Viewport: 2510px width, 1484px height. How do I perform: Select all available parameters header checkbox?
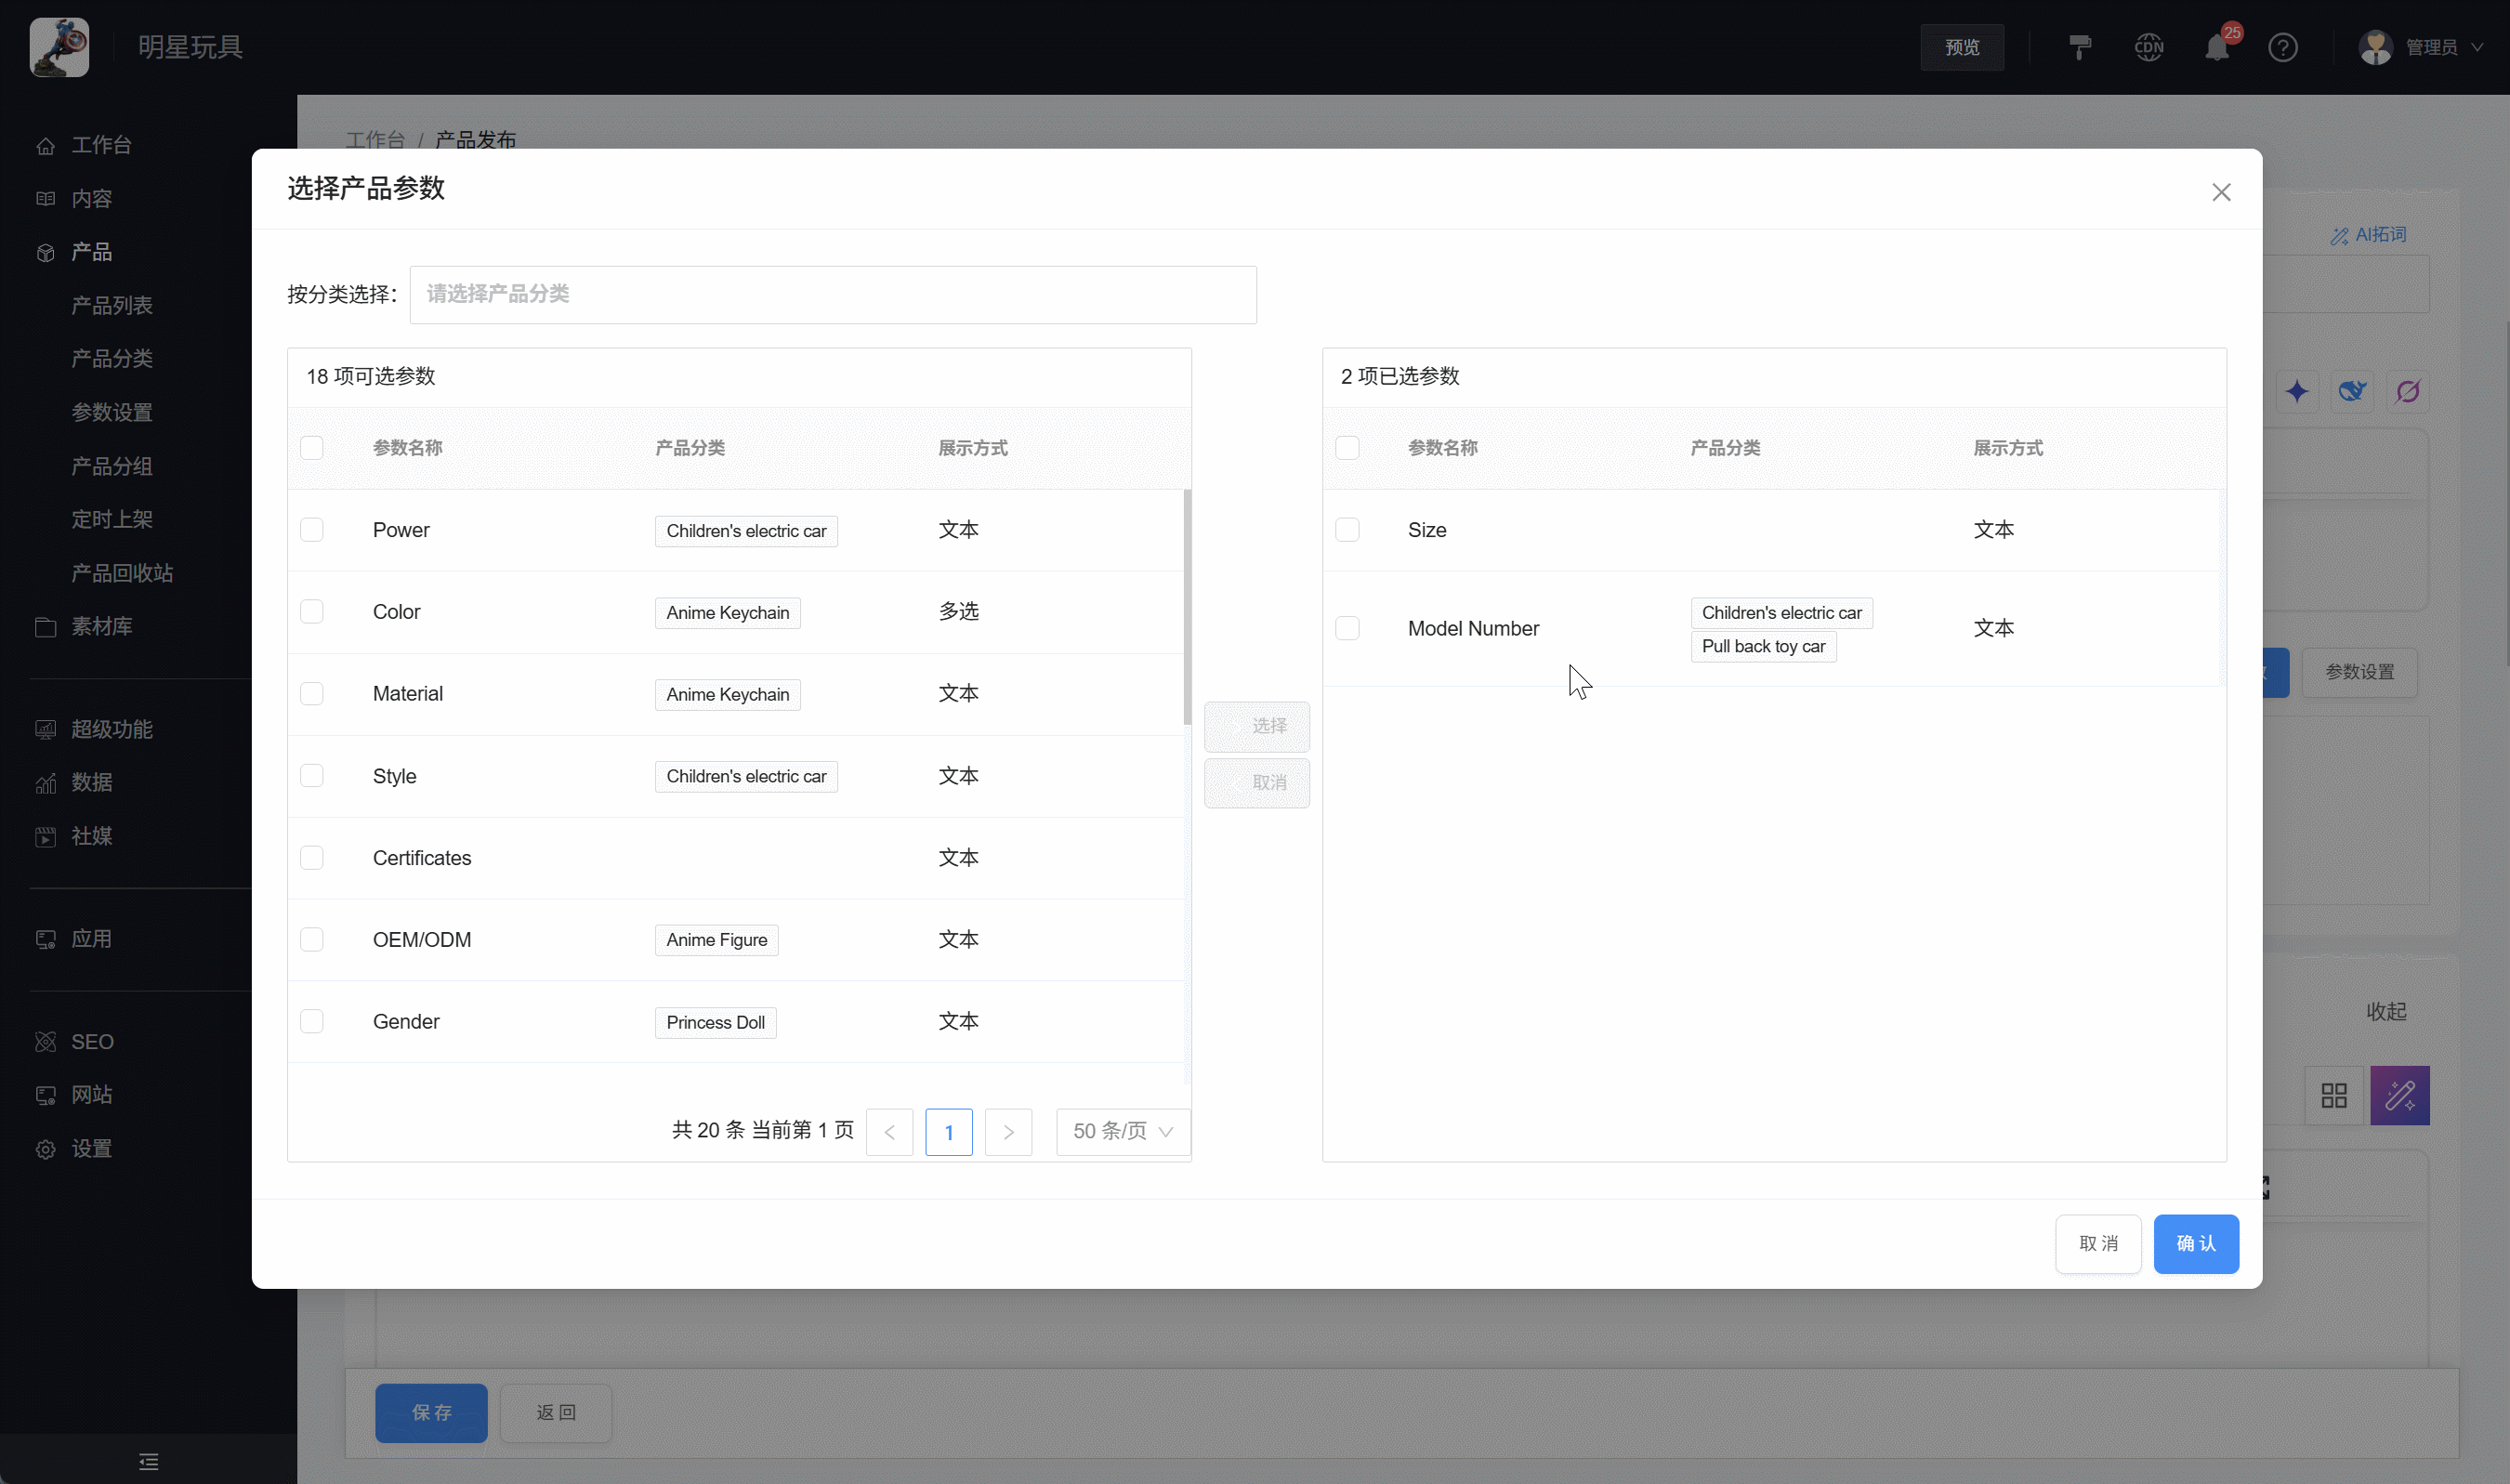312,447
